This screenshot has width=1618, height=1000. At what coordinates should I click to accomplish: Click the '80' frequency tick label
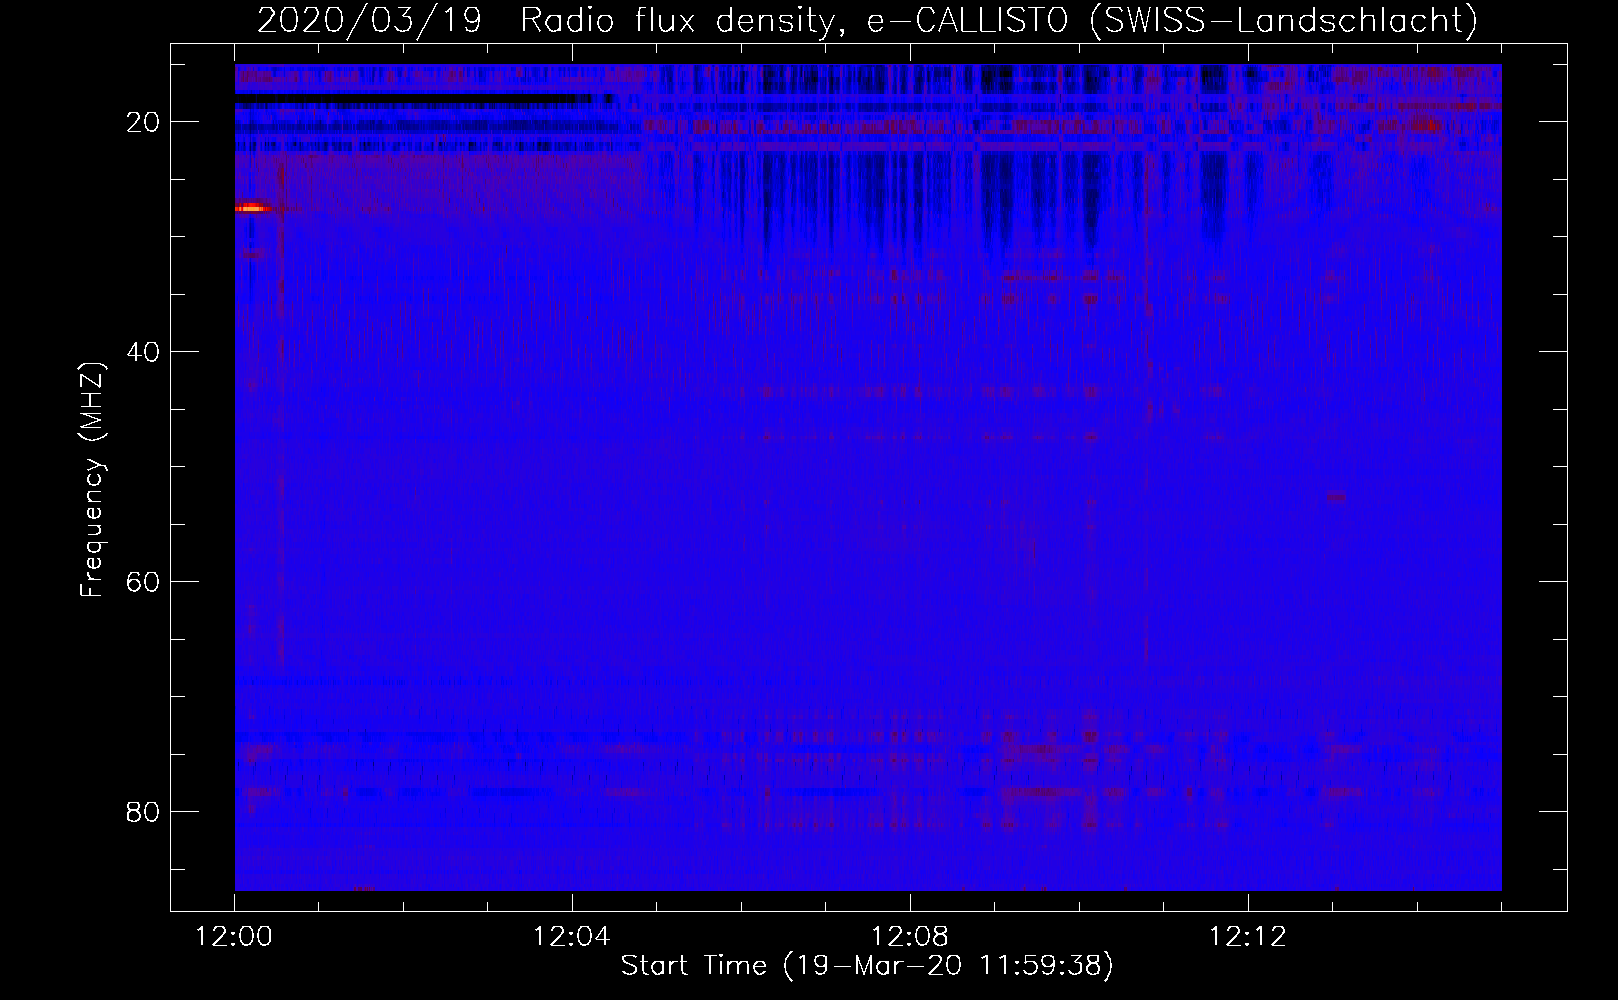point(143,811)
